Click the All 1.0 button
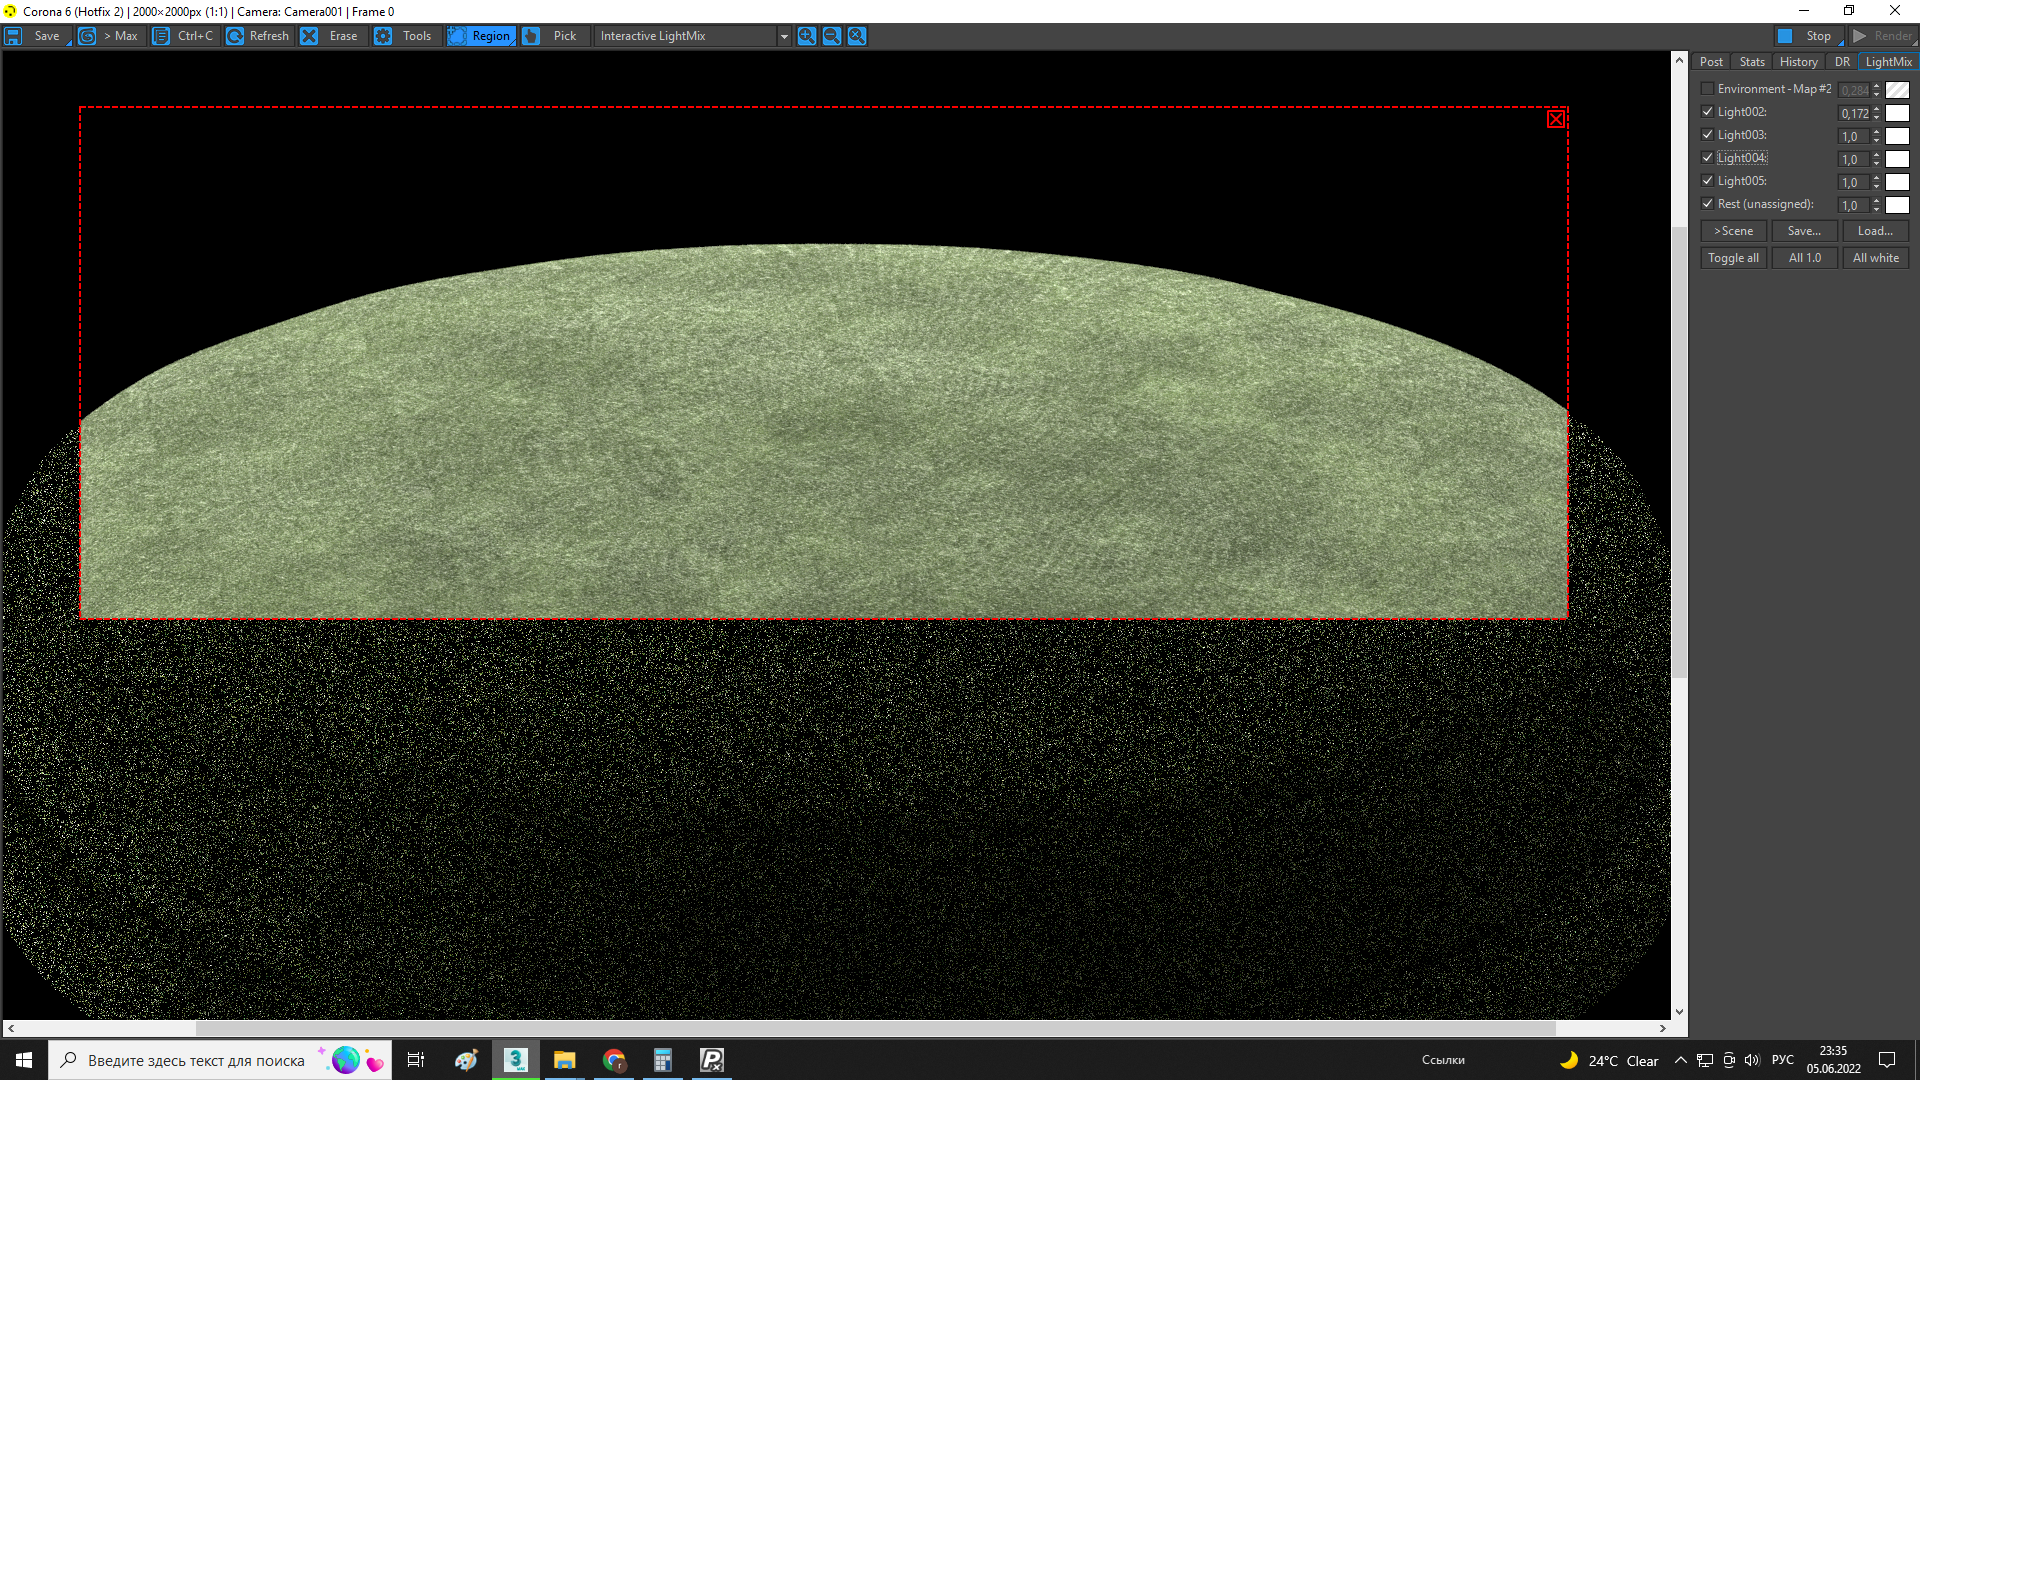Image resolution: width=2022 pixels, height=1590 pixels. click(x=1804, y=258)
